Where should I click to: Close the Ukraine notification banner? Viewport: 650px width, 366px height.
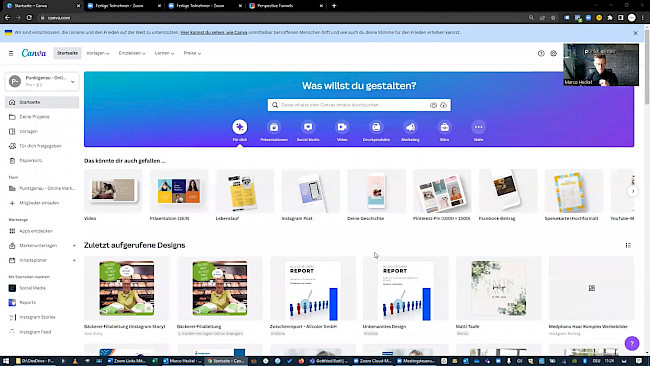pos(635,33)
